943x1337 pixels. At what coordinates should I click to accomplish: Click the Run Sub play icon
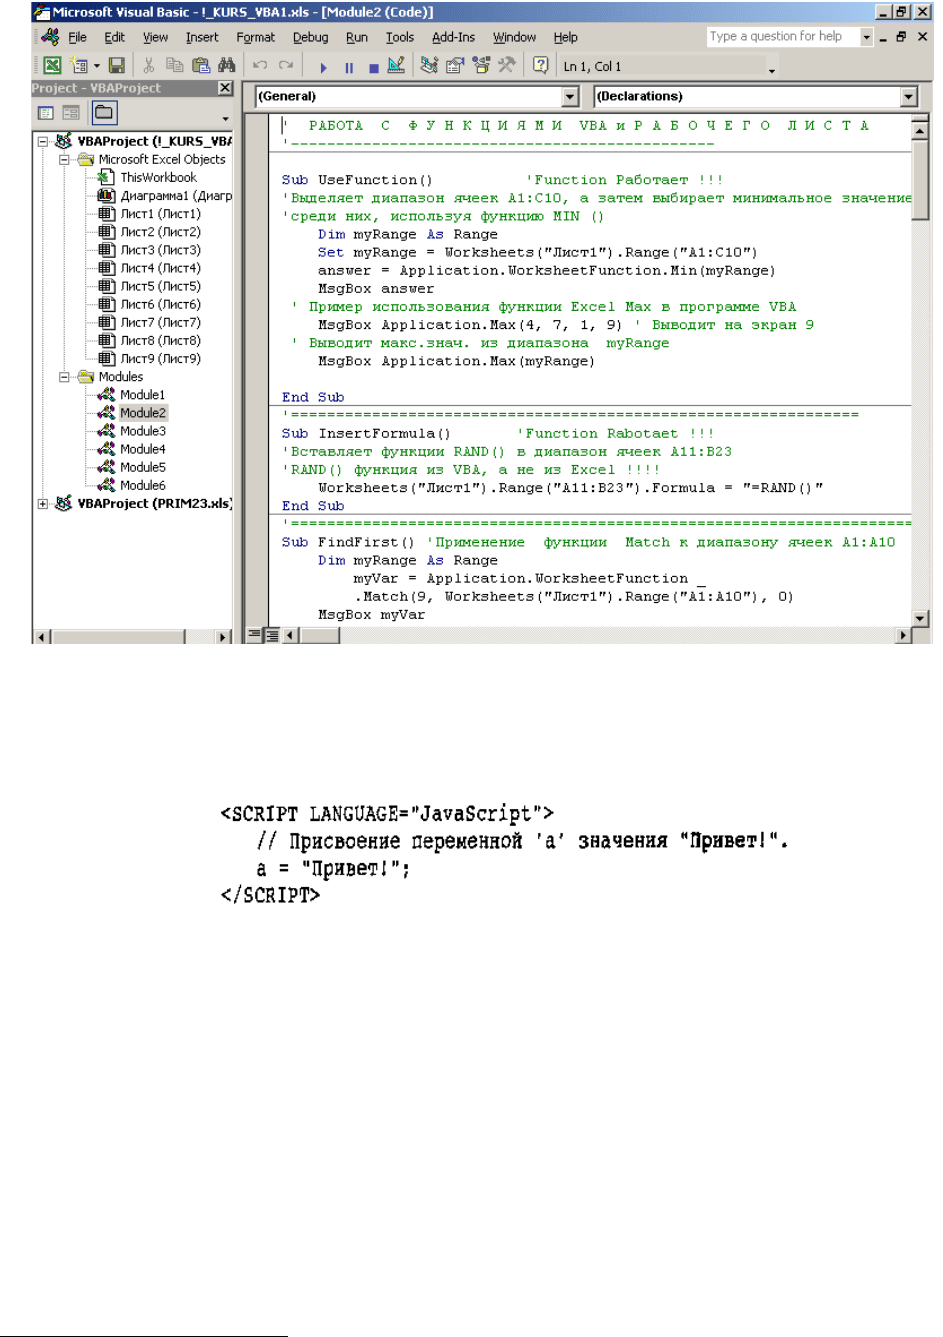coord(323,67)
